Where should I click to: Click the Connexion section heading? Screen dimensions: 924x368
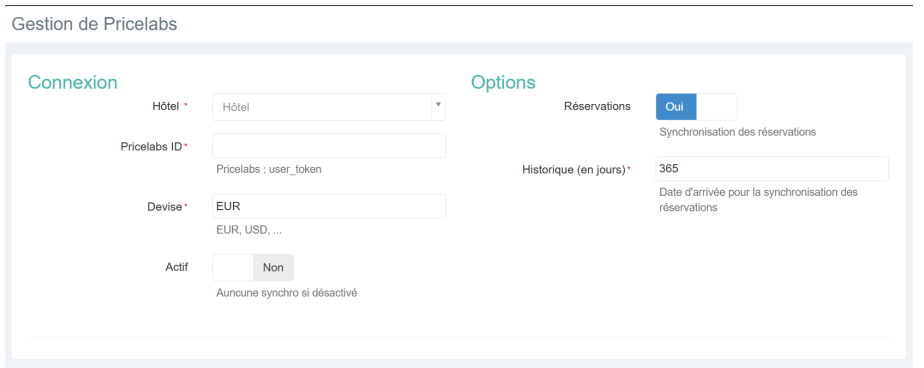72,82
